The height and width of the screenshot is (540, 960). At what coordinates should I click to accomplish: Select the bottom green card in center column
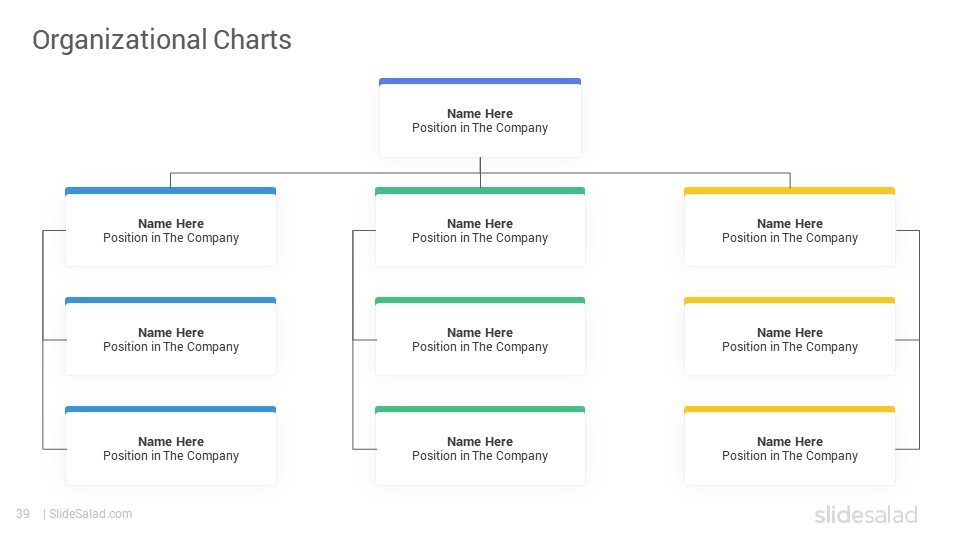[x=480, y=446]
